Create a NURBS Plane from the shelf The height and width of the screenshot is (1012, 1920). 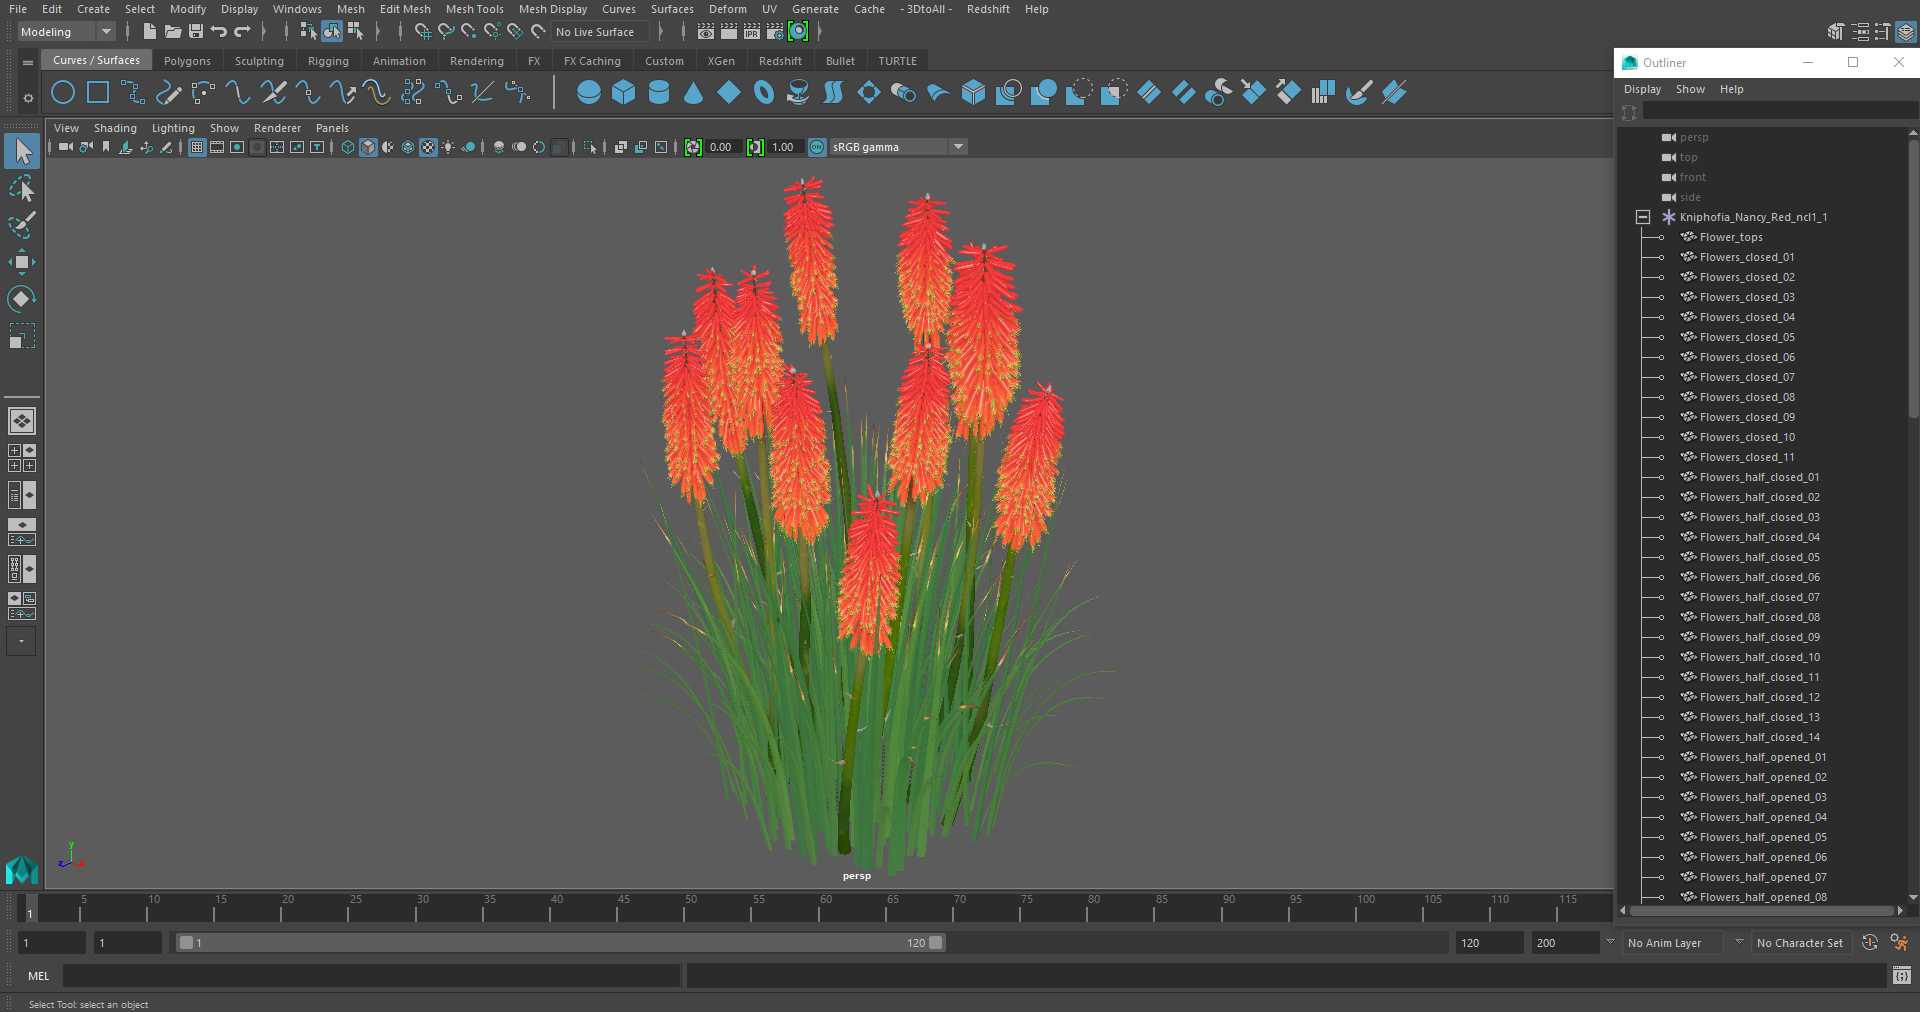(729, 93)
